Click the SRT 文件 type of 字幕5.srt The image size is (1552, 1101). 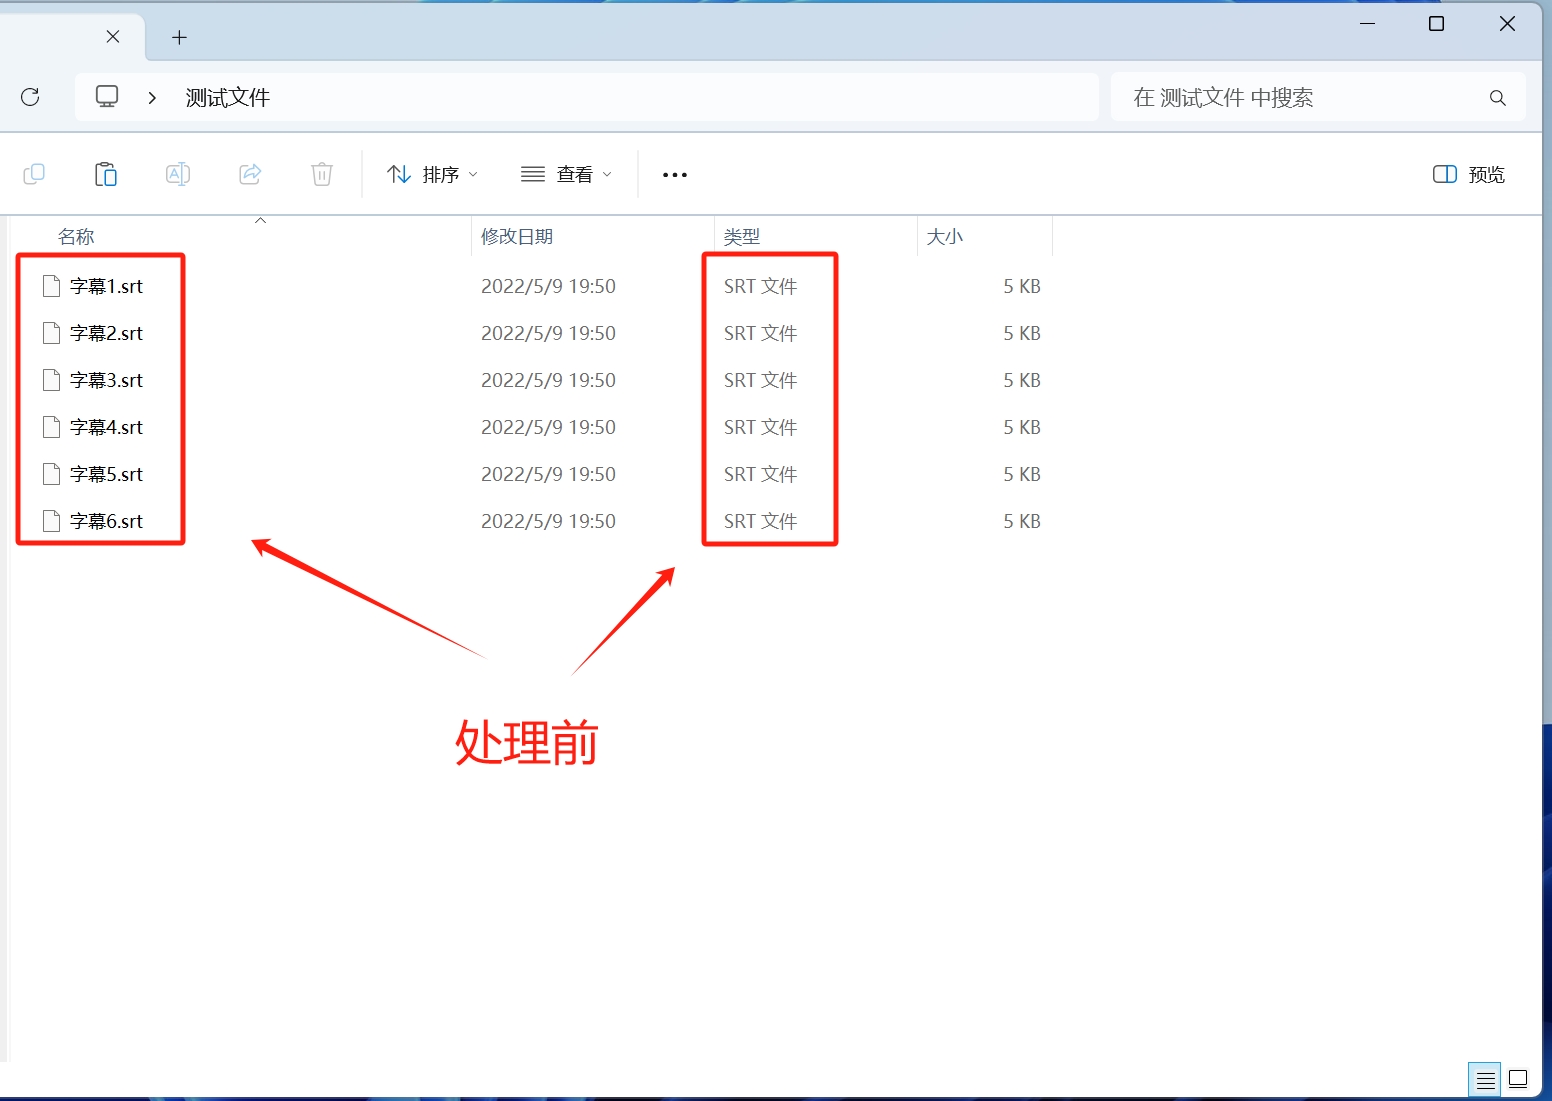[760, 474]
